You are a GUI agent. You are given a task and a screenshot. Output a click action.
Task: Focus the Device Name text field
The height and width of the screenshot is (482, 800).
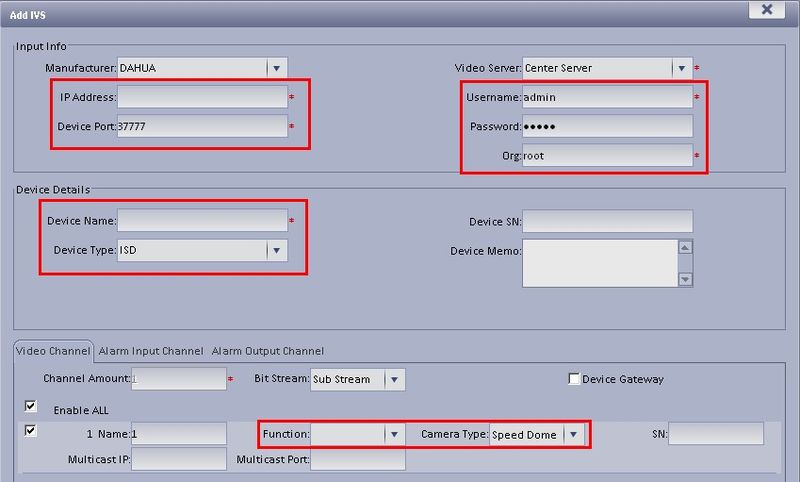click(x=203, y=221)
